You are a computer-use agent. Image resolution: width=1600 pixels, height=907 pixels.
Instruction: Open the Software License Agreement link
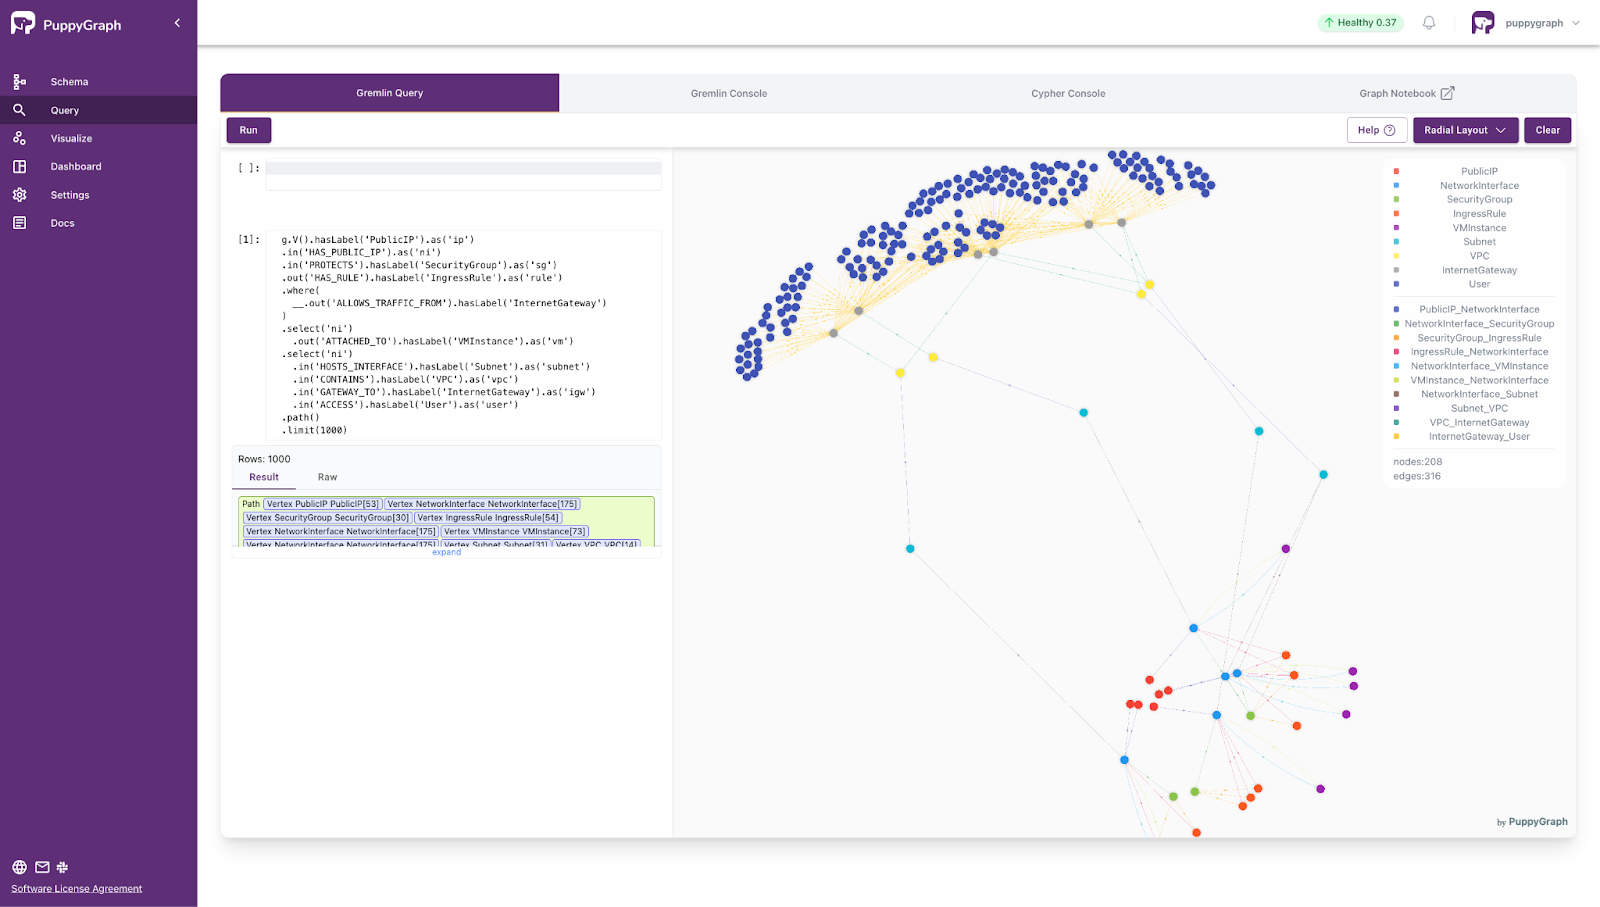coord(77,889)
